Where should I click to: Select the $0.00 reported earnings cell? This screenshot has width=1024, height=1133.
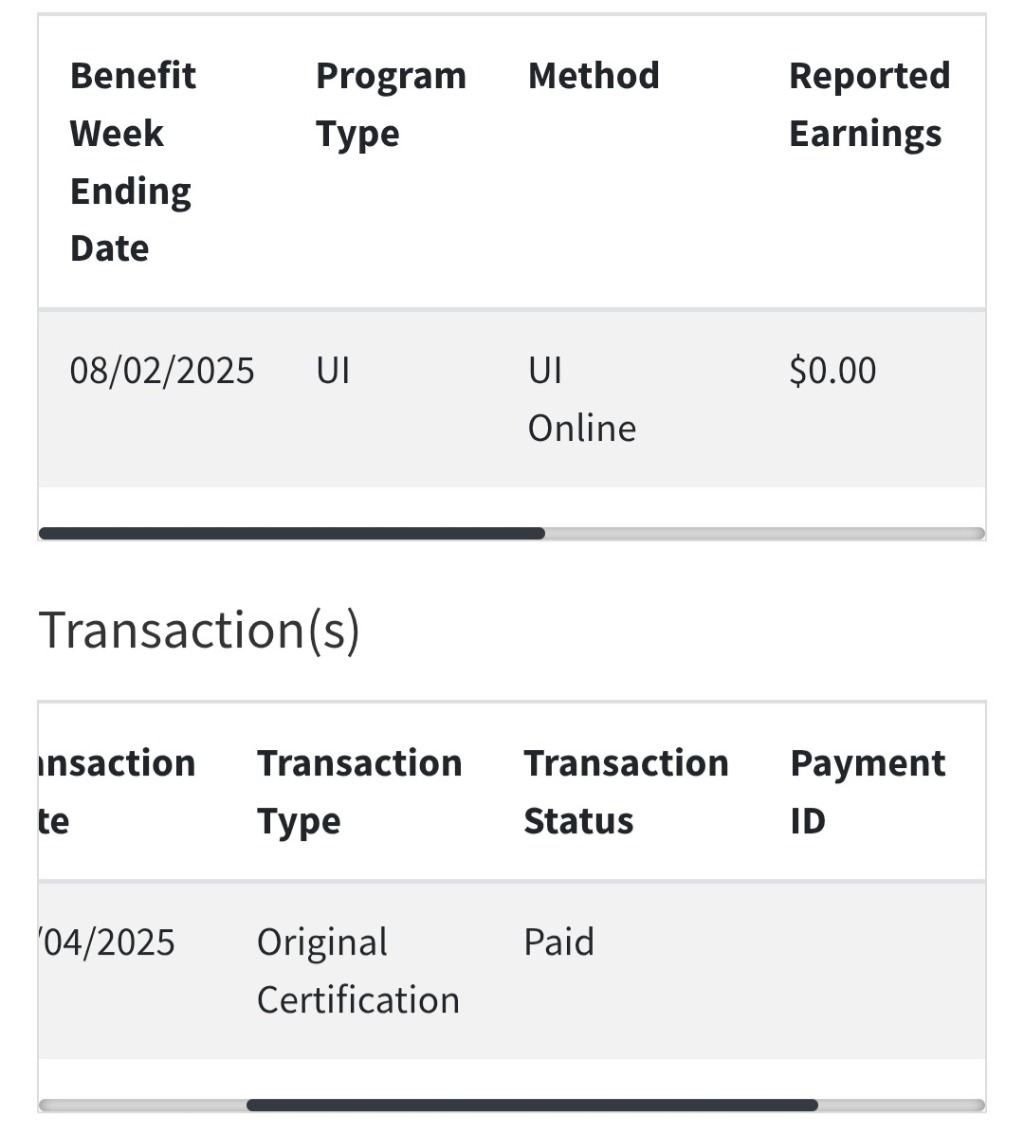[832, 371]
